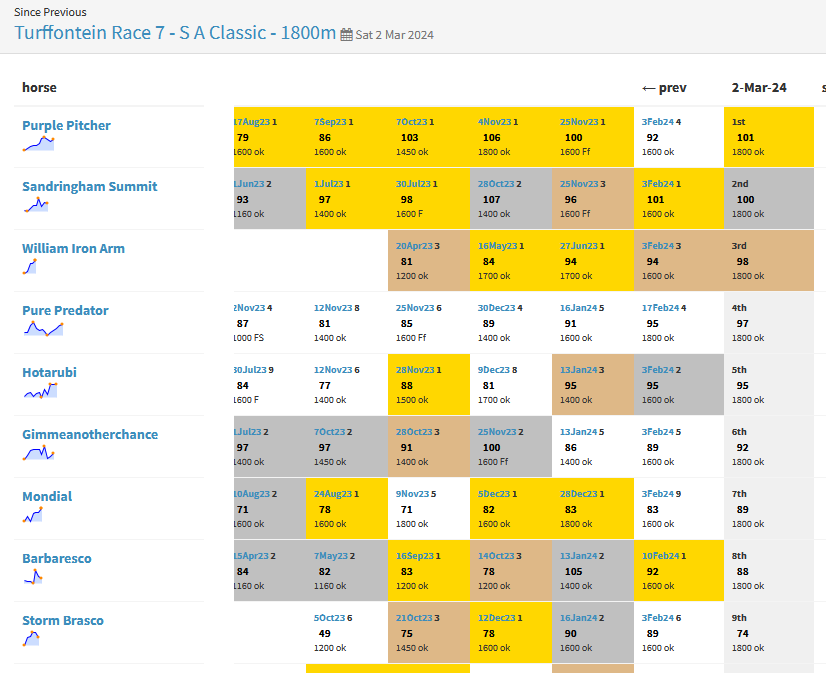Open Purple Pitcher's rating sparkline chart
The height and width of the screenshot is (673, 826).
pyautogui.click(x=38, y=144)
